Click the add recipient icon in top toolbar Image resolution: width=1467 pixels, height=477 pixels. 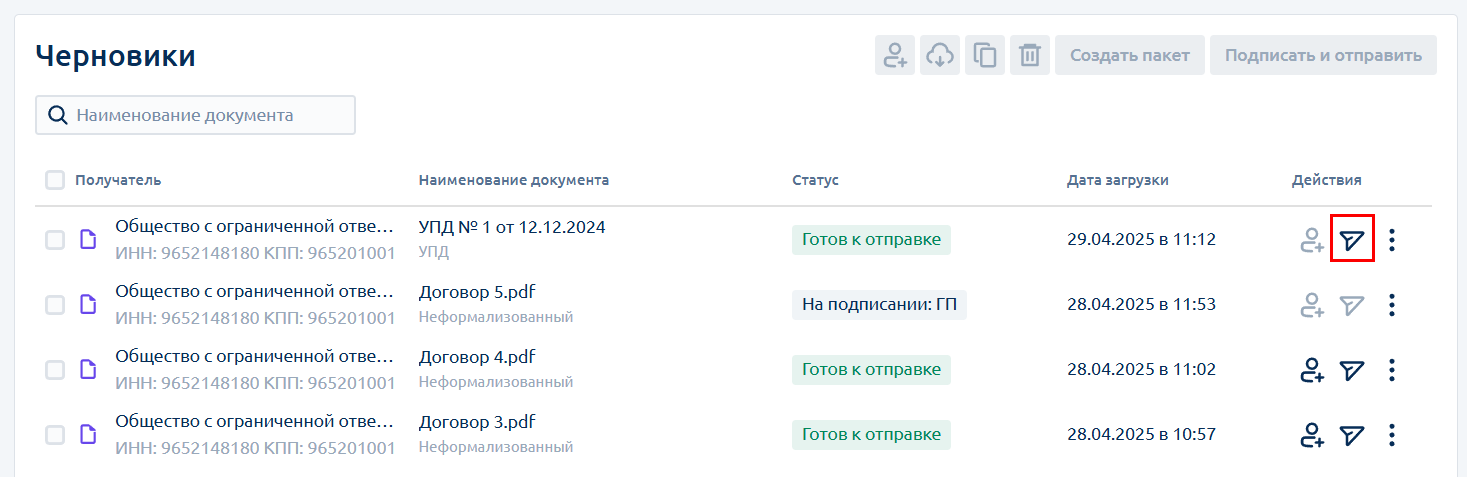click(895, 55)
